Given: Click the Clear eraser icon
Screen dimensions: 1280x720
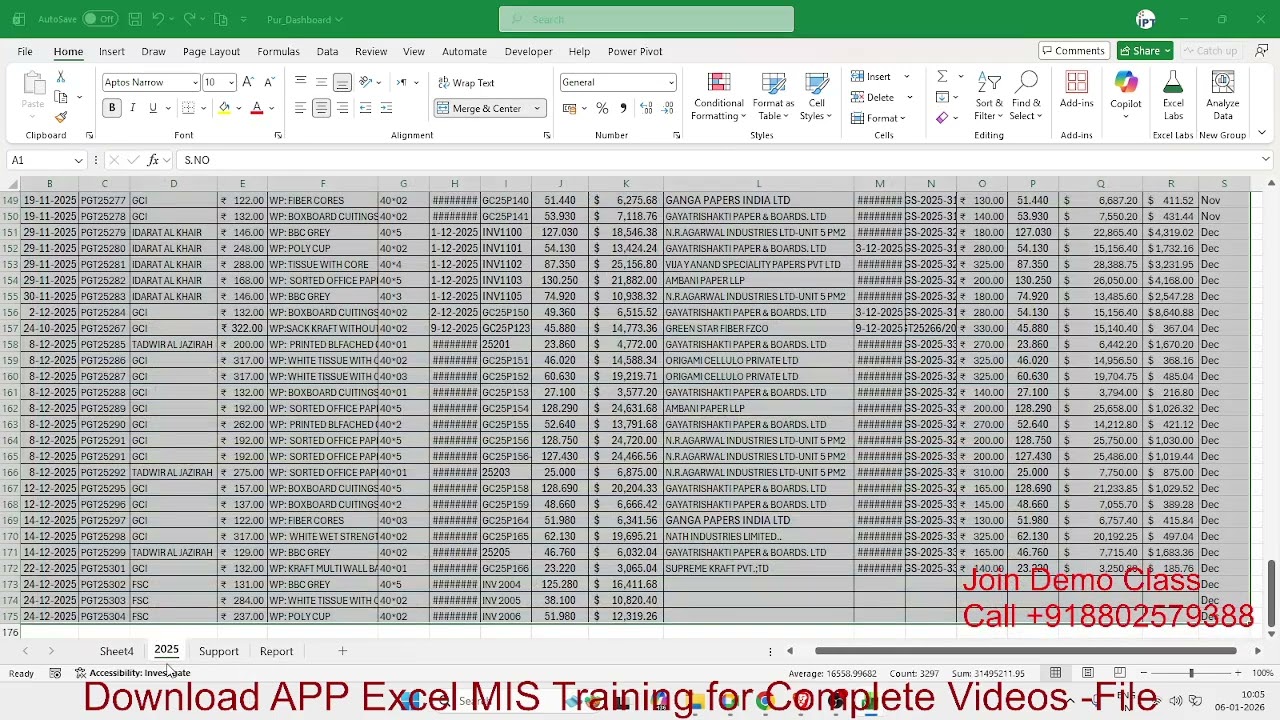Looking at the screenshot, I should pyautogui.click(x=942, y=117).
